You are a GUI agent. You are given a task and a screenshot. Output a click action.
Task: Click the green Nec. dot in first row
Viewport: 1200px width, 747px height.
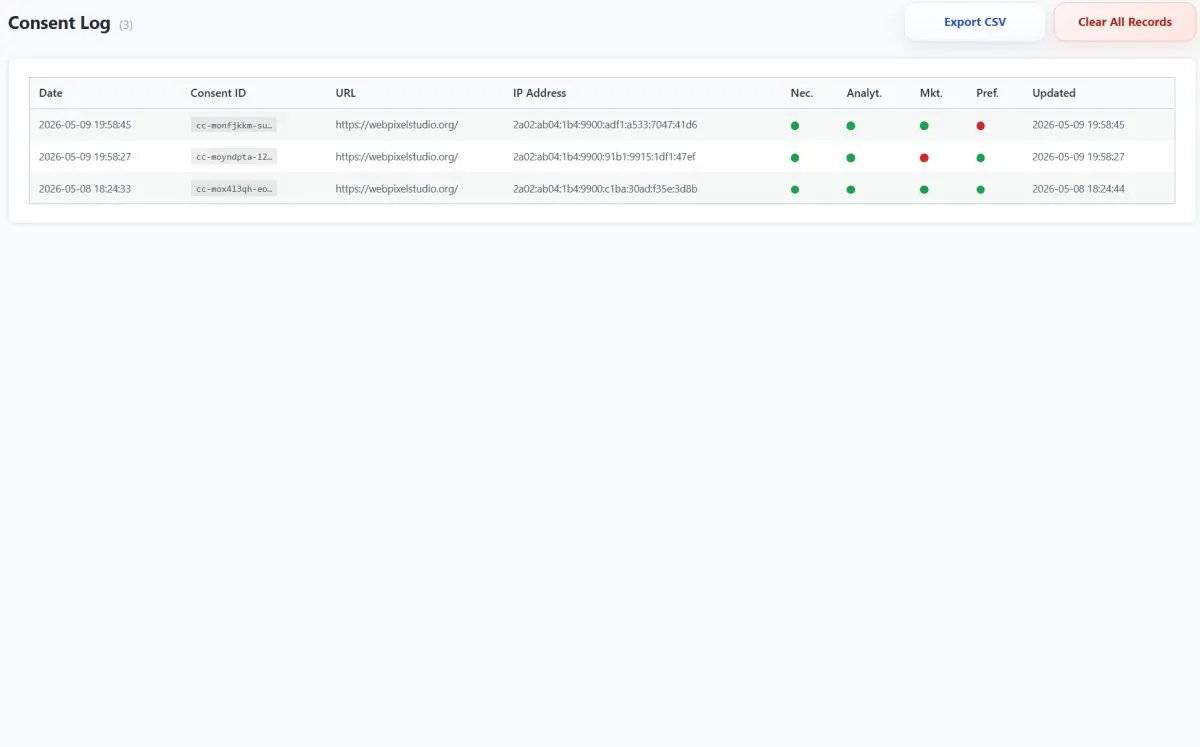(795, 126)
